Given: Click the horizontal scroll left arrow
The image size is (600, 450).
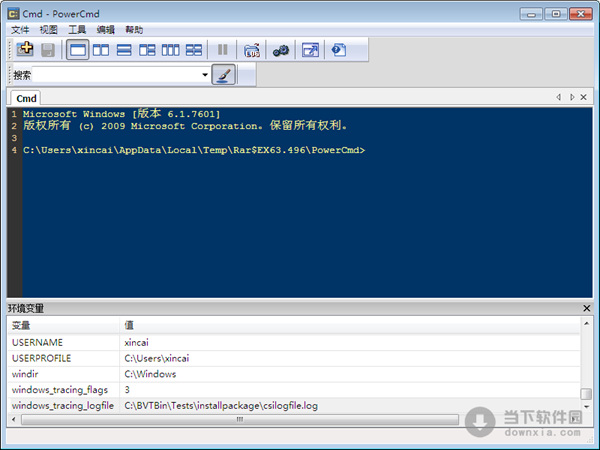Looking at the screenshot, I should (x=14, y=419).
